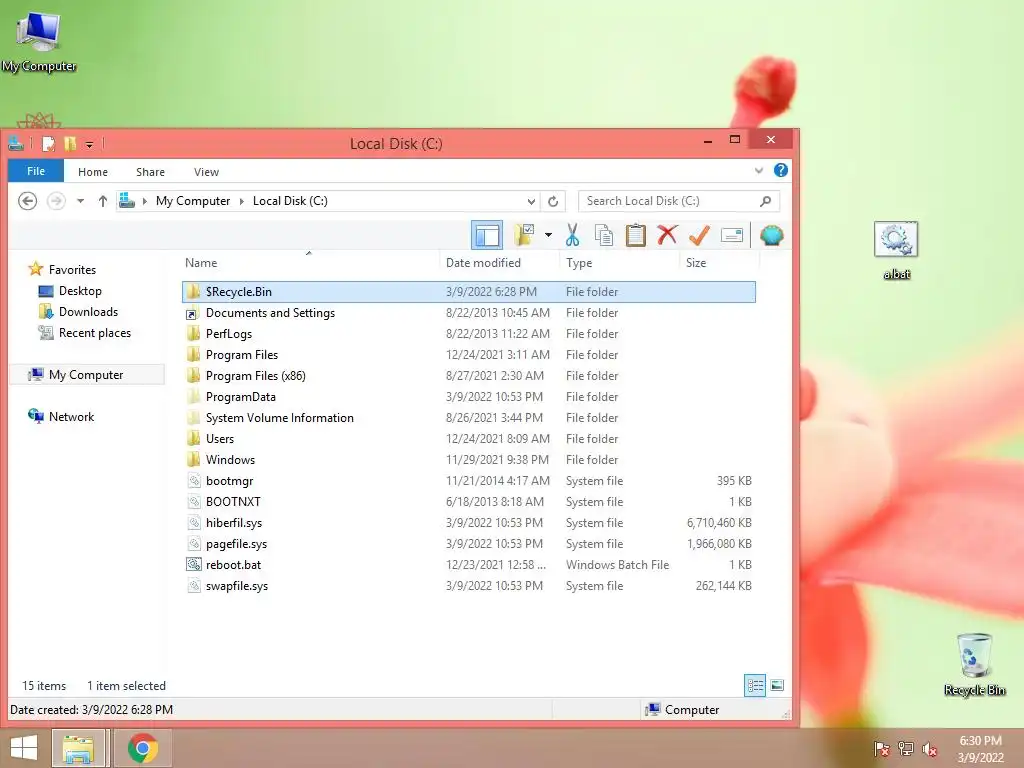
Task: Switch to the View ribbon tab
Action: 206,172
